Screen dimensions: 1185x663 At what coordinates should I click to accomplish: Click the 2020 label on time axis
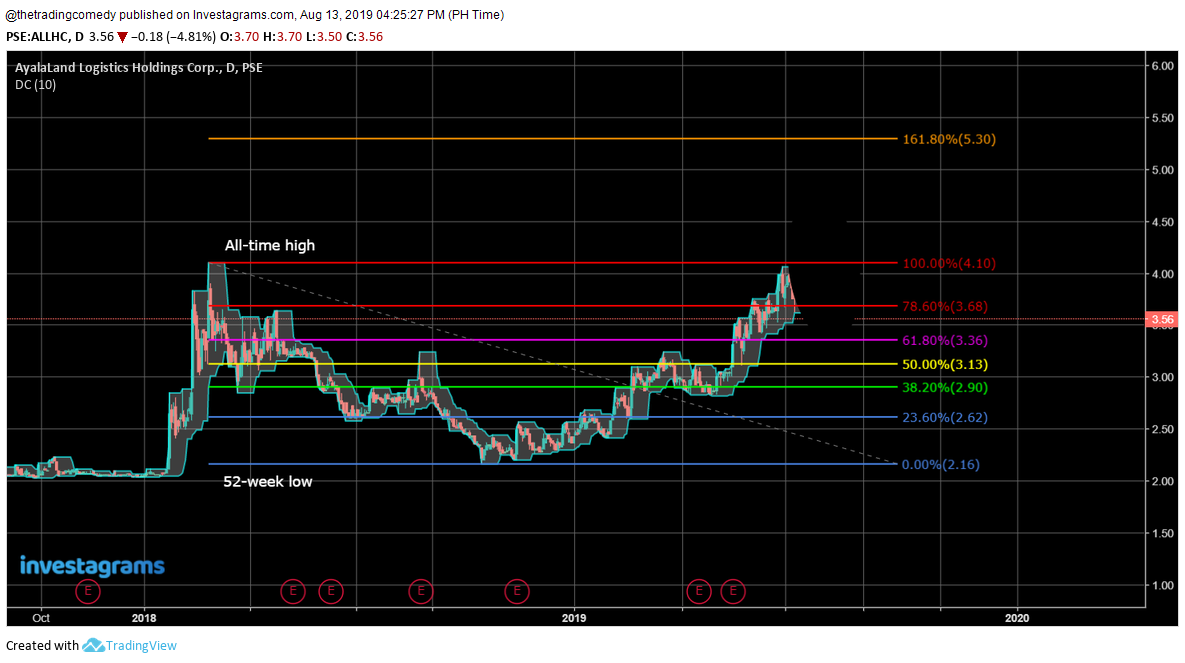(1017, 618)
